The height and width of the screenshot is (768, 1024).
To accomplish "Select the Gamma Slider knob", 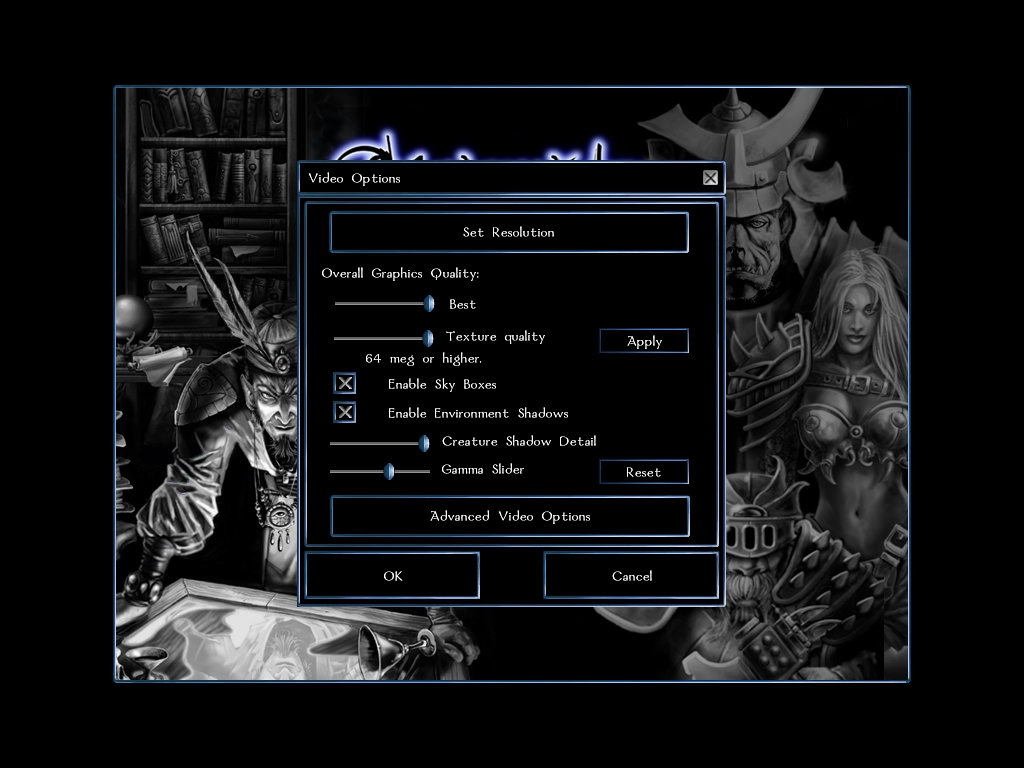I will click(x=389, y=471).
